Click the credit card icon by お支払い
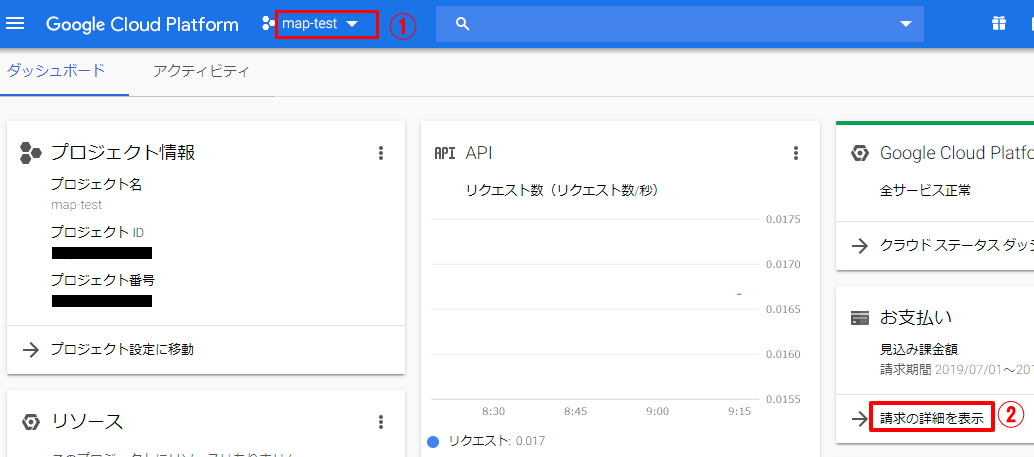This screenshot has height=457, width=1034. [x=859, y=318]
